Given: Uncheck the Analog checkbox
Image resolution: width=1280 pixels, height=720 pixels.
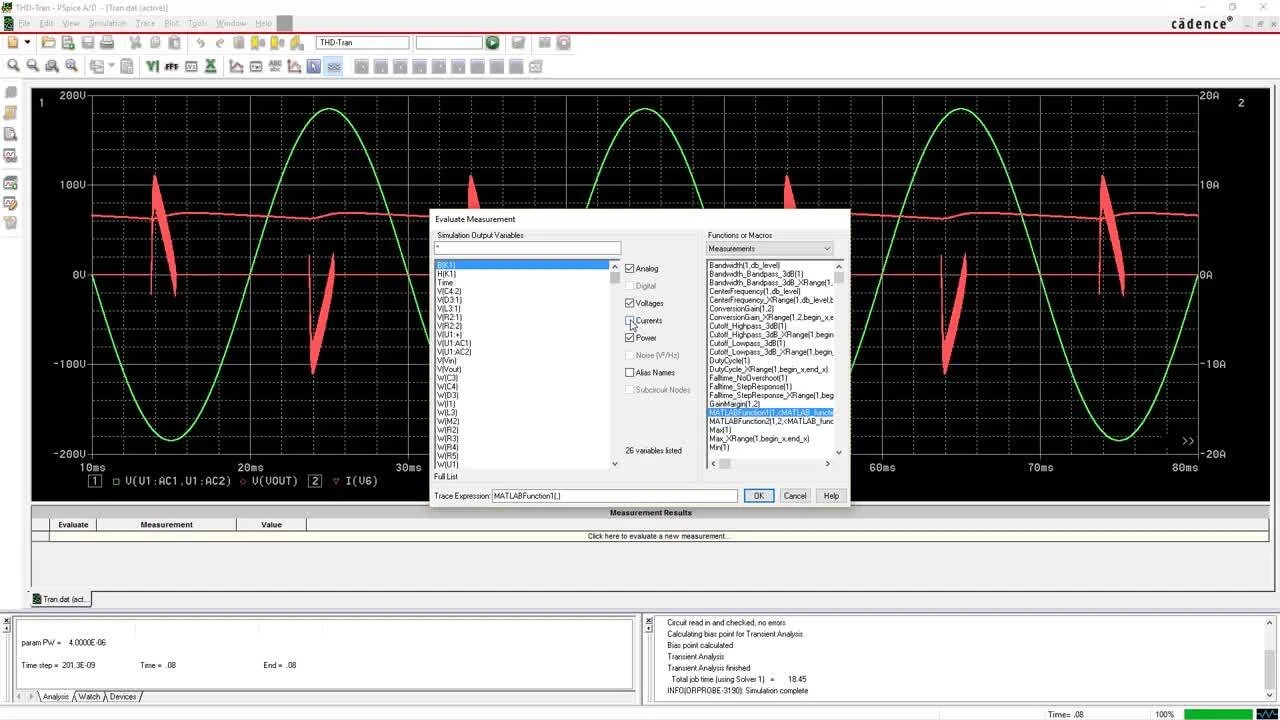Looking at the screenshot, I should coord(630,268).
